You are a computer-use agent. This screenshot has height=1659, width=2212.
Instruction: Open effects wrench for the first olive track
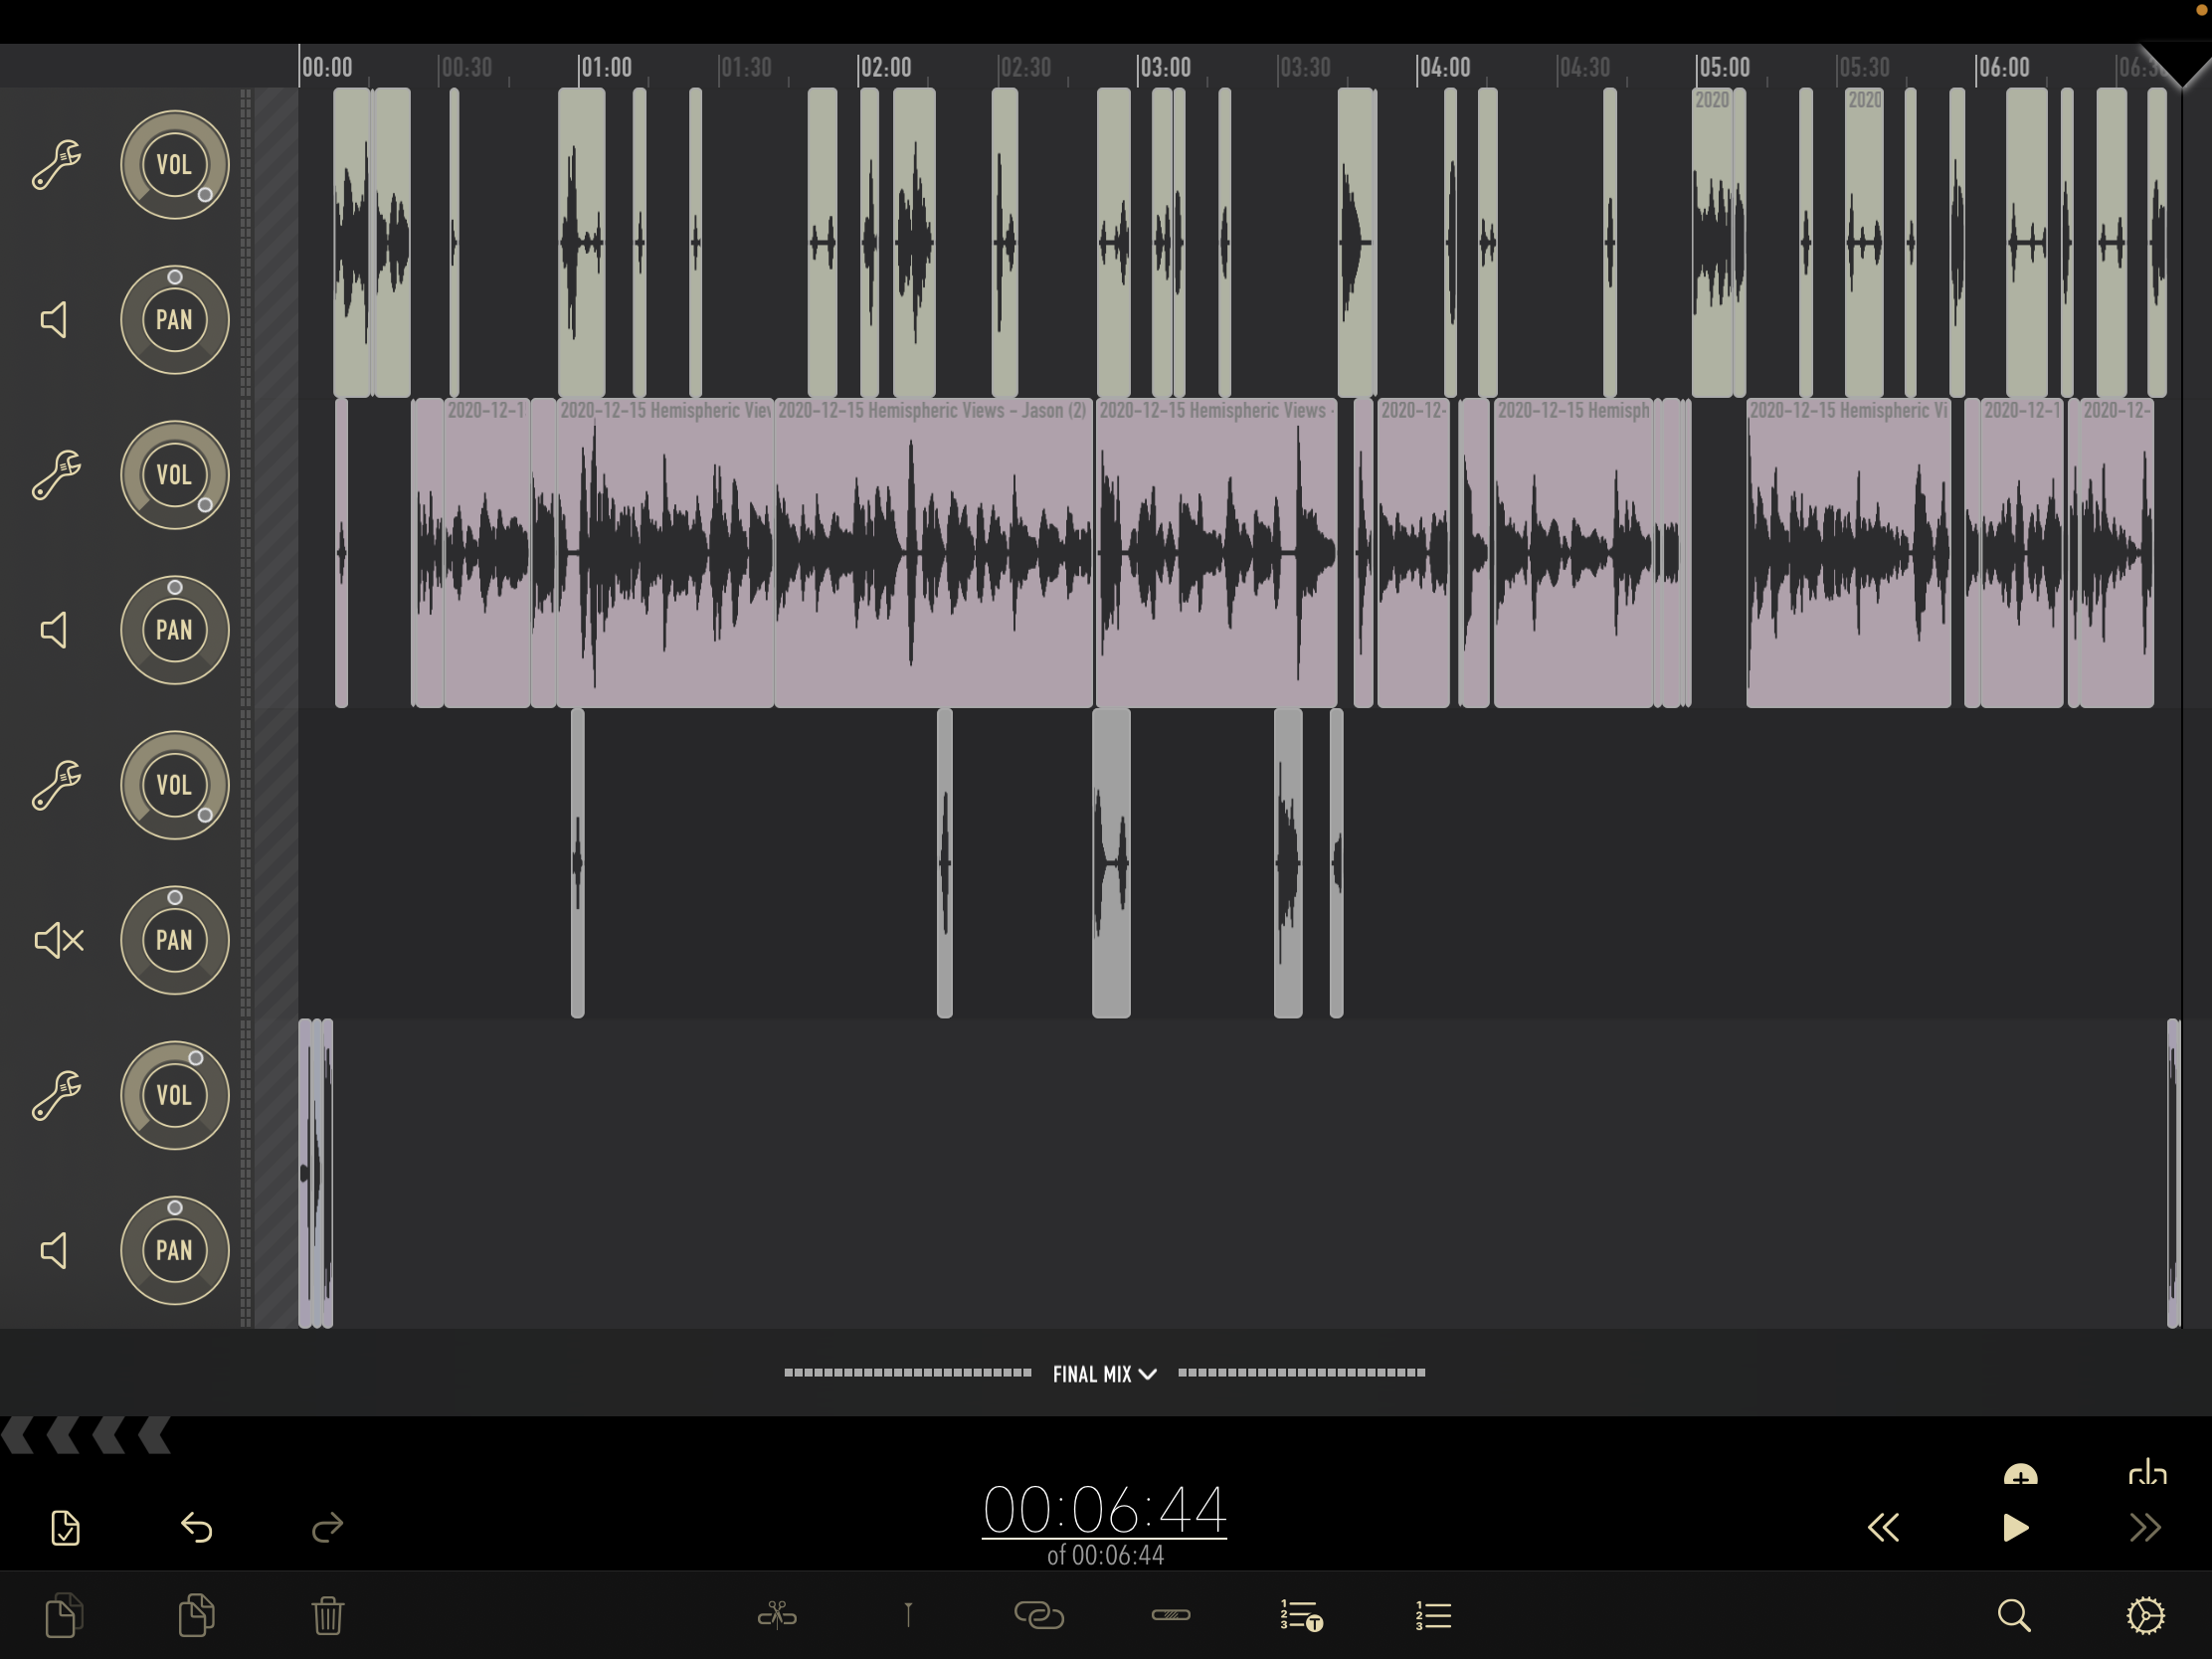point(56,165)
